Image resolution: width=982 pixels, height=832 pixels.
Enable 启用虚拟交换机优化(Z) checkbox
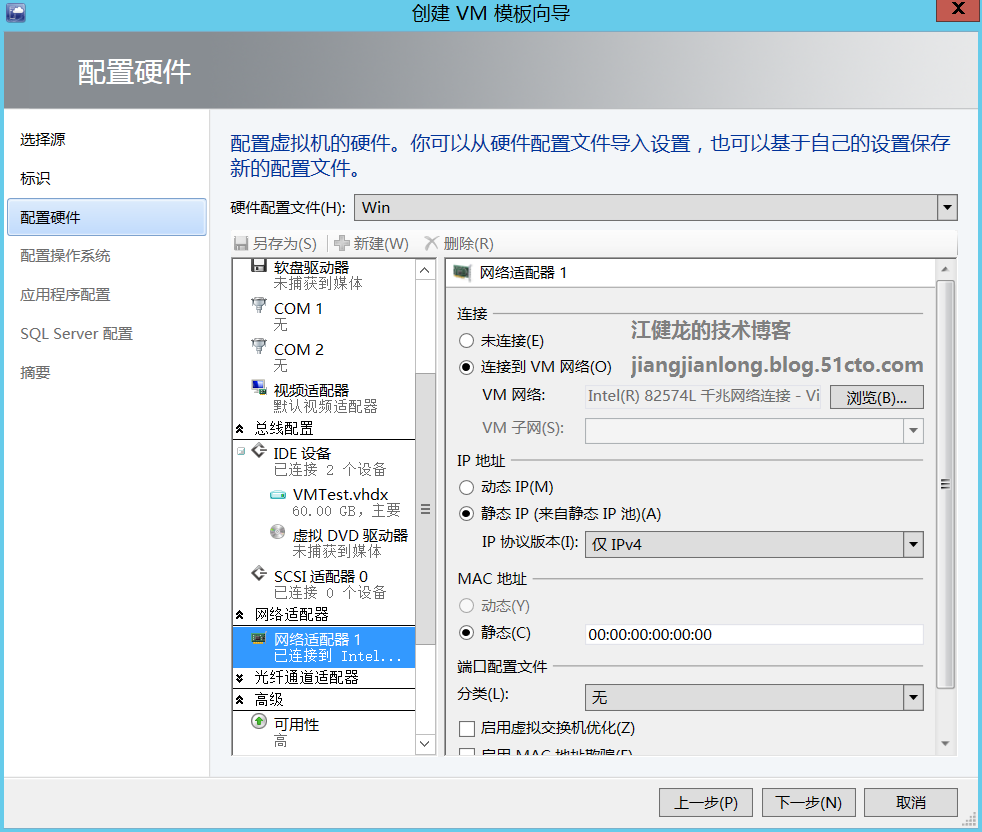click(467, 729)
